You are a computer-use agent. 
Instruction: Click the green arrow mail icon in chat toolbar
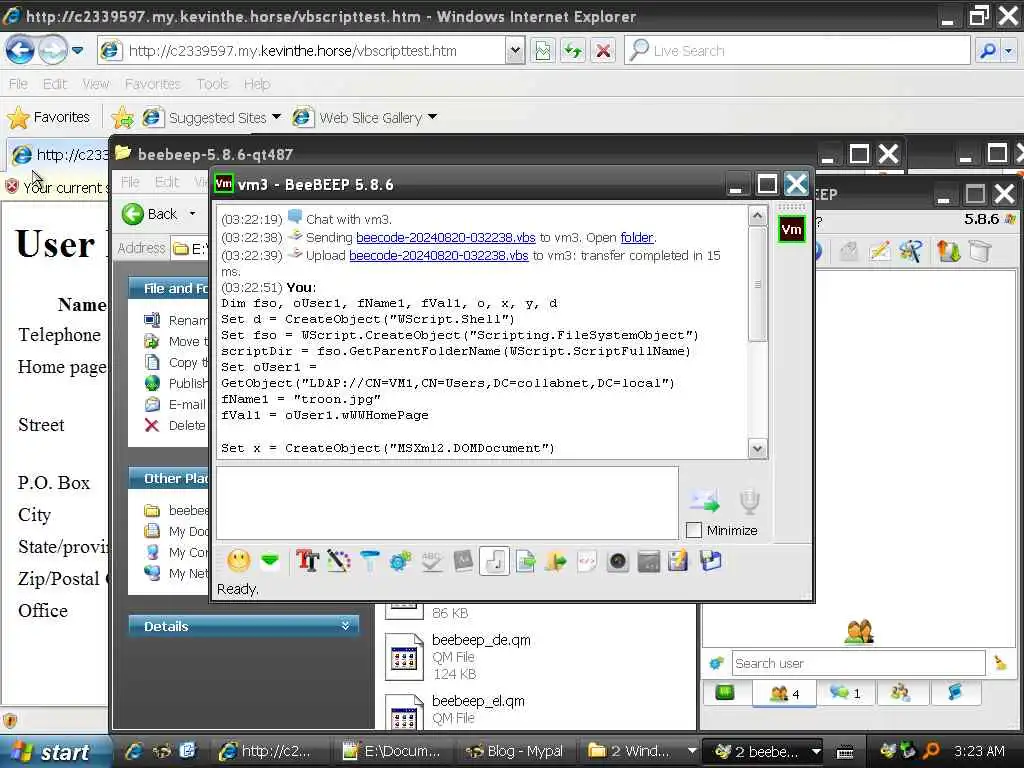coord(270,561)
